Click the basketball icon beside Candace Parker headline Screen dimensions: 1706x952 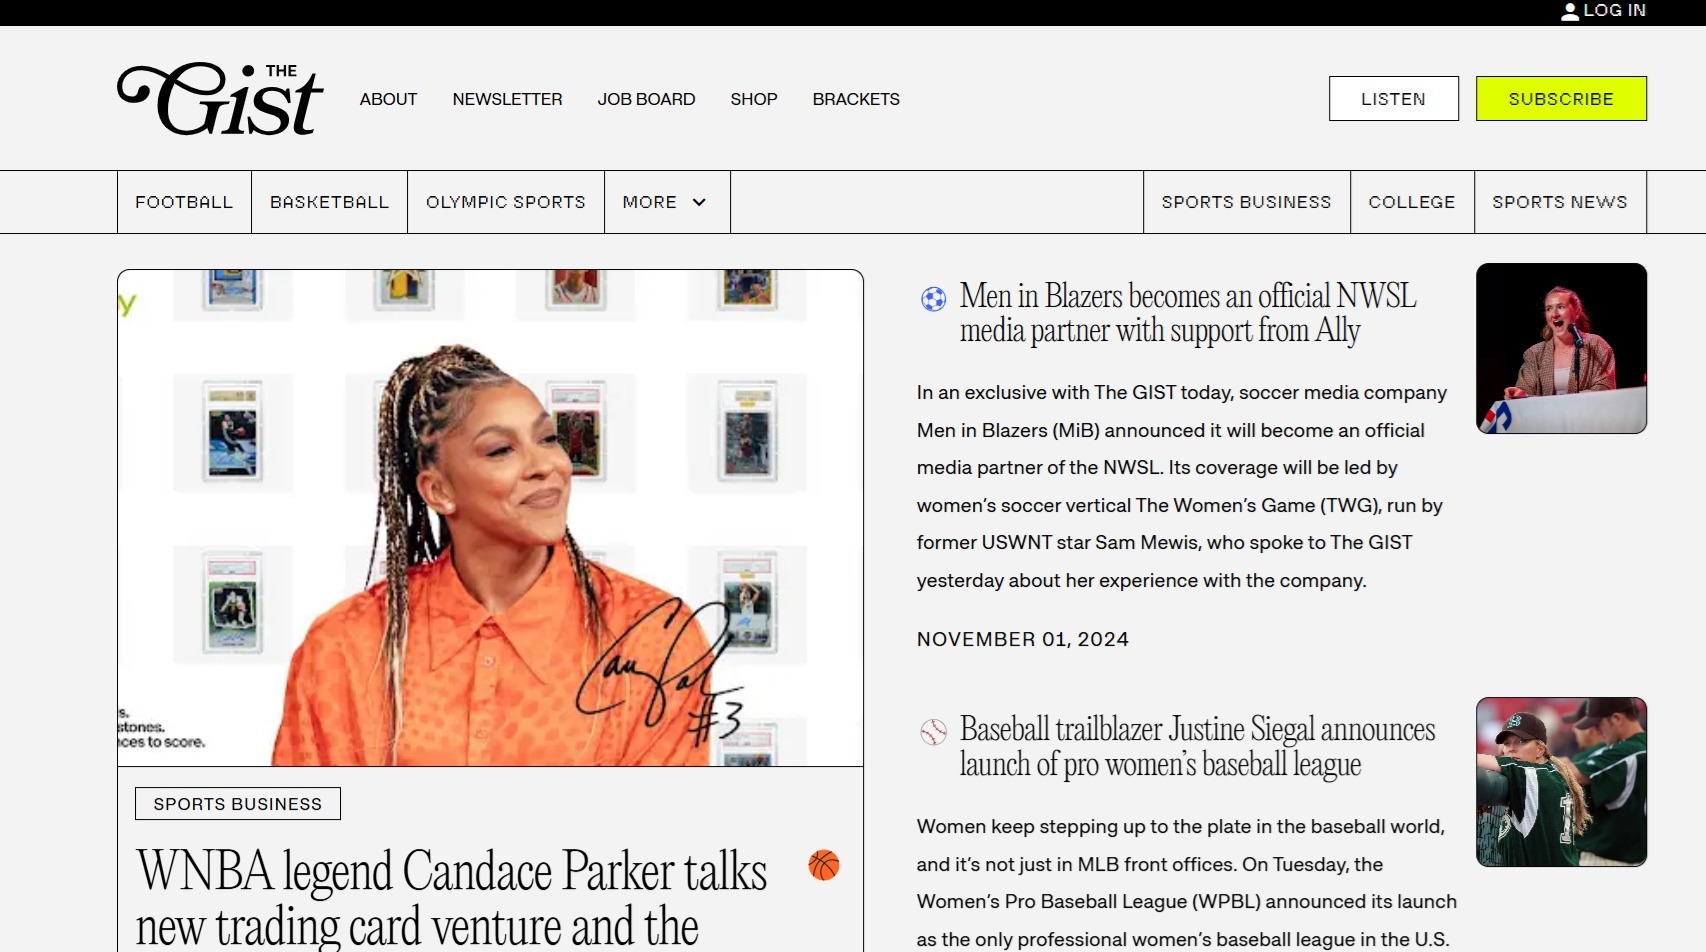click(824, 865)
